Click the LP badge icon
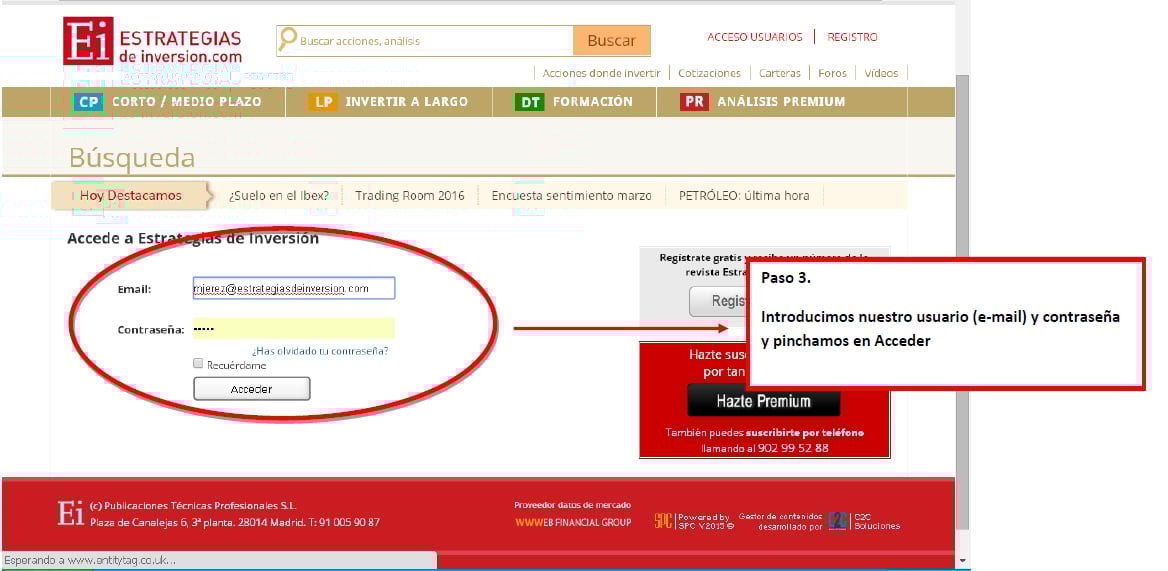This screenshot has width=1168, height=571. tap(323, 102)
